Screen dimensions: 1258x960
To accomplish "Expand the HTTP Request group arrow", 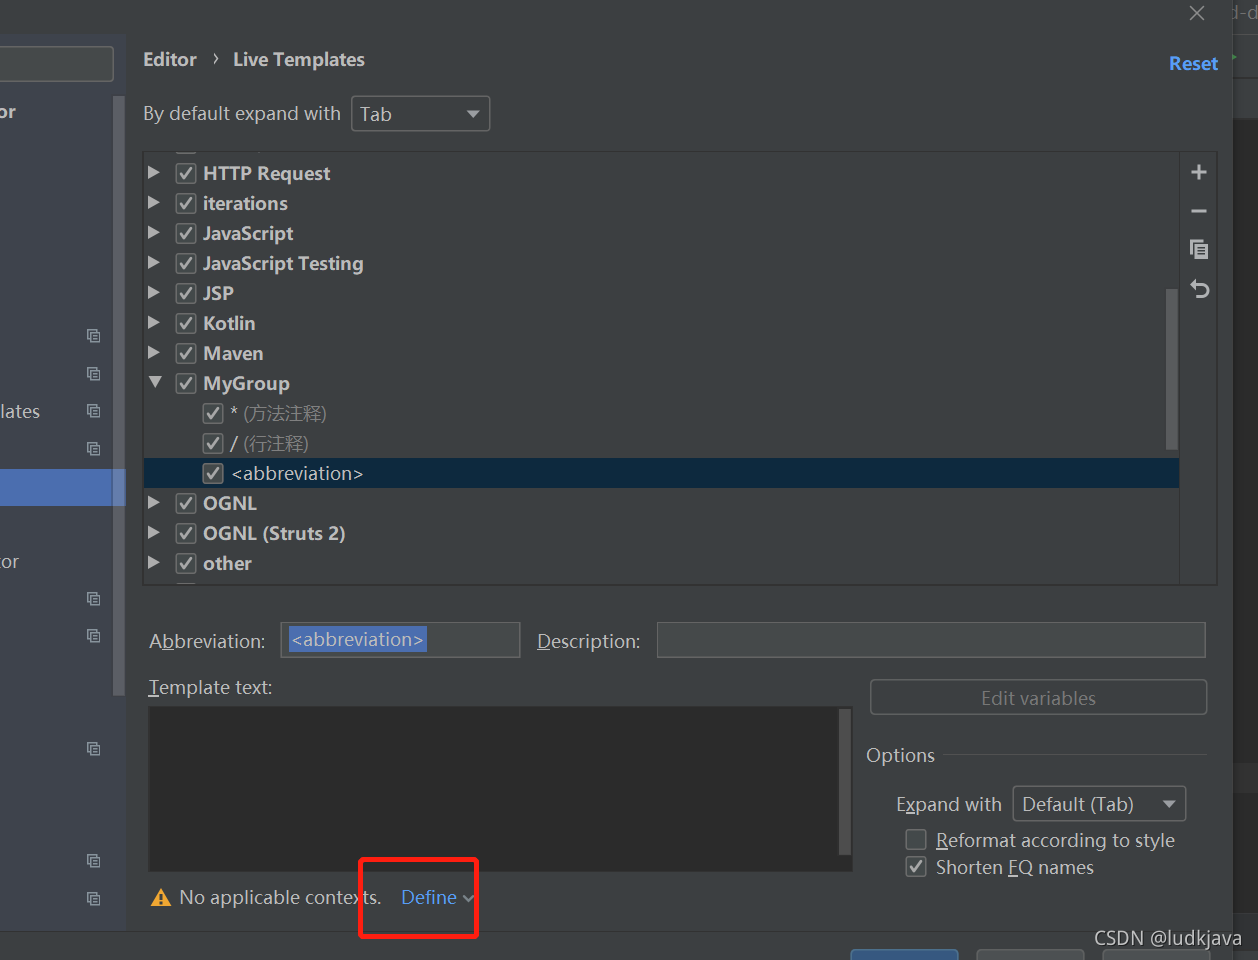I will pyautogui.click(x=154, y=172).
